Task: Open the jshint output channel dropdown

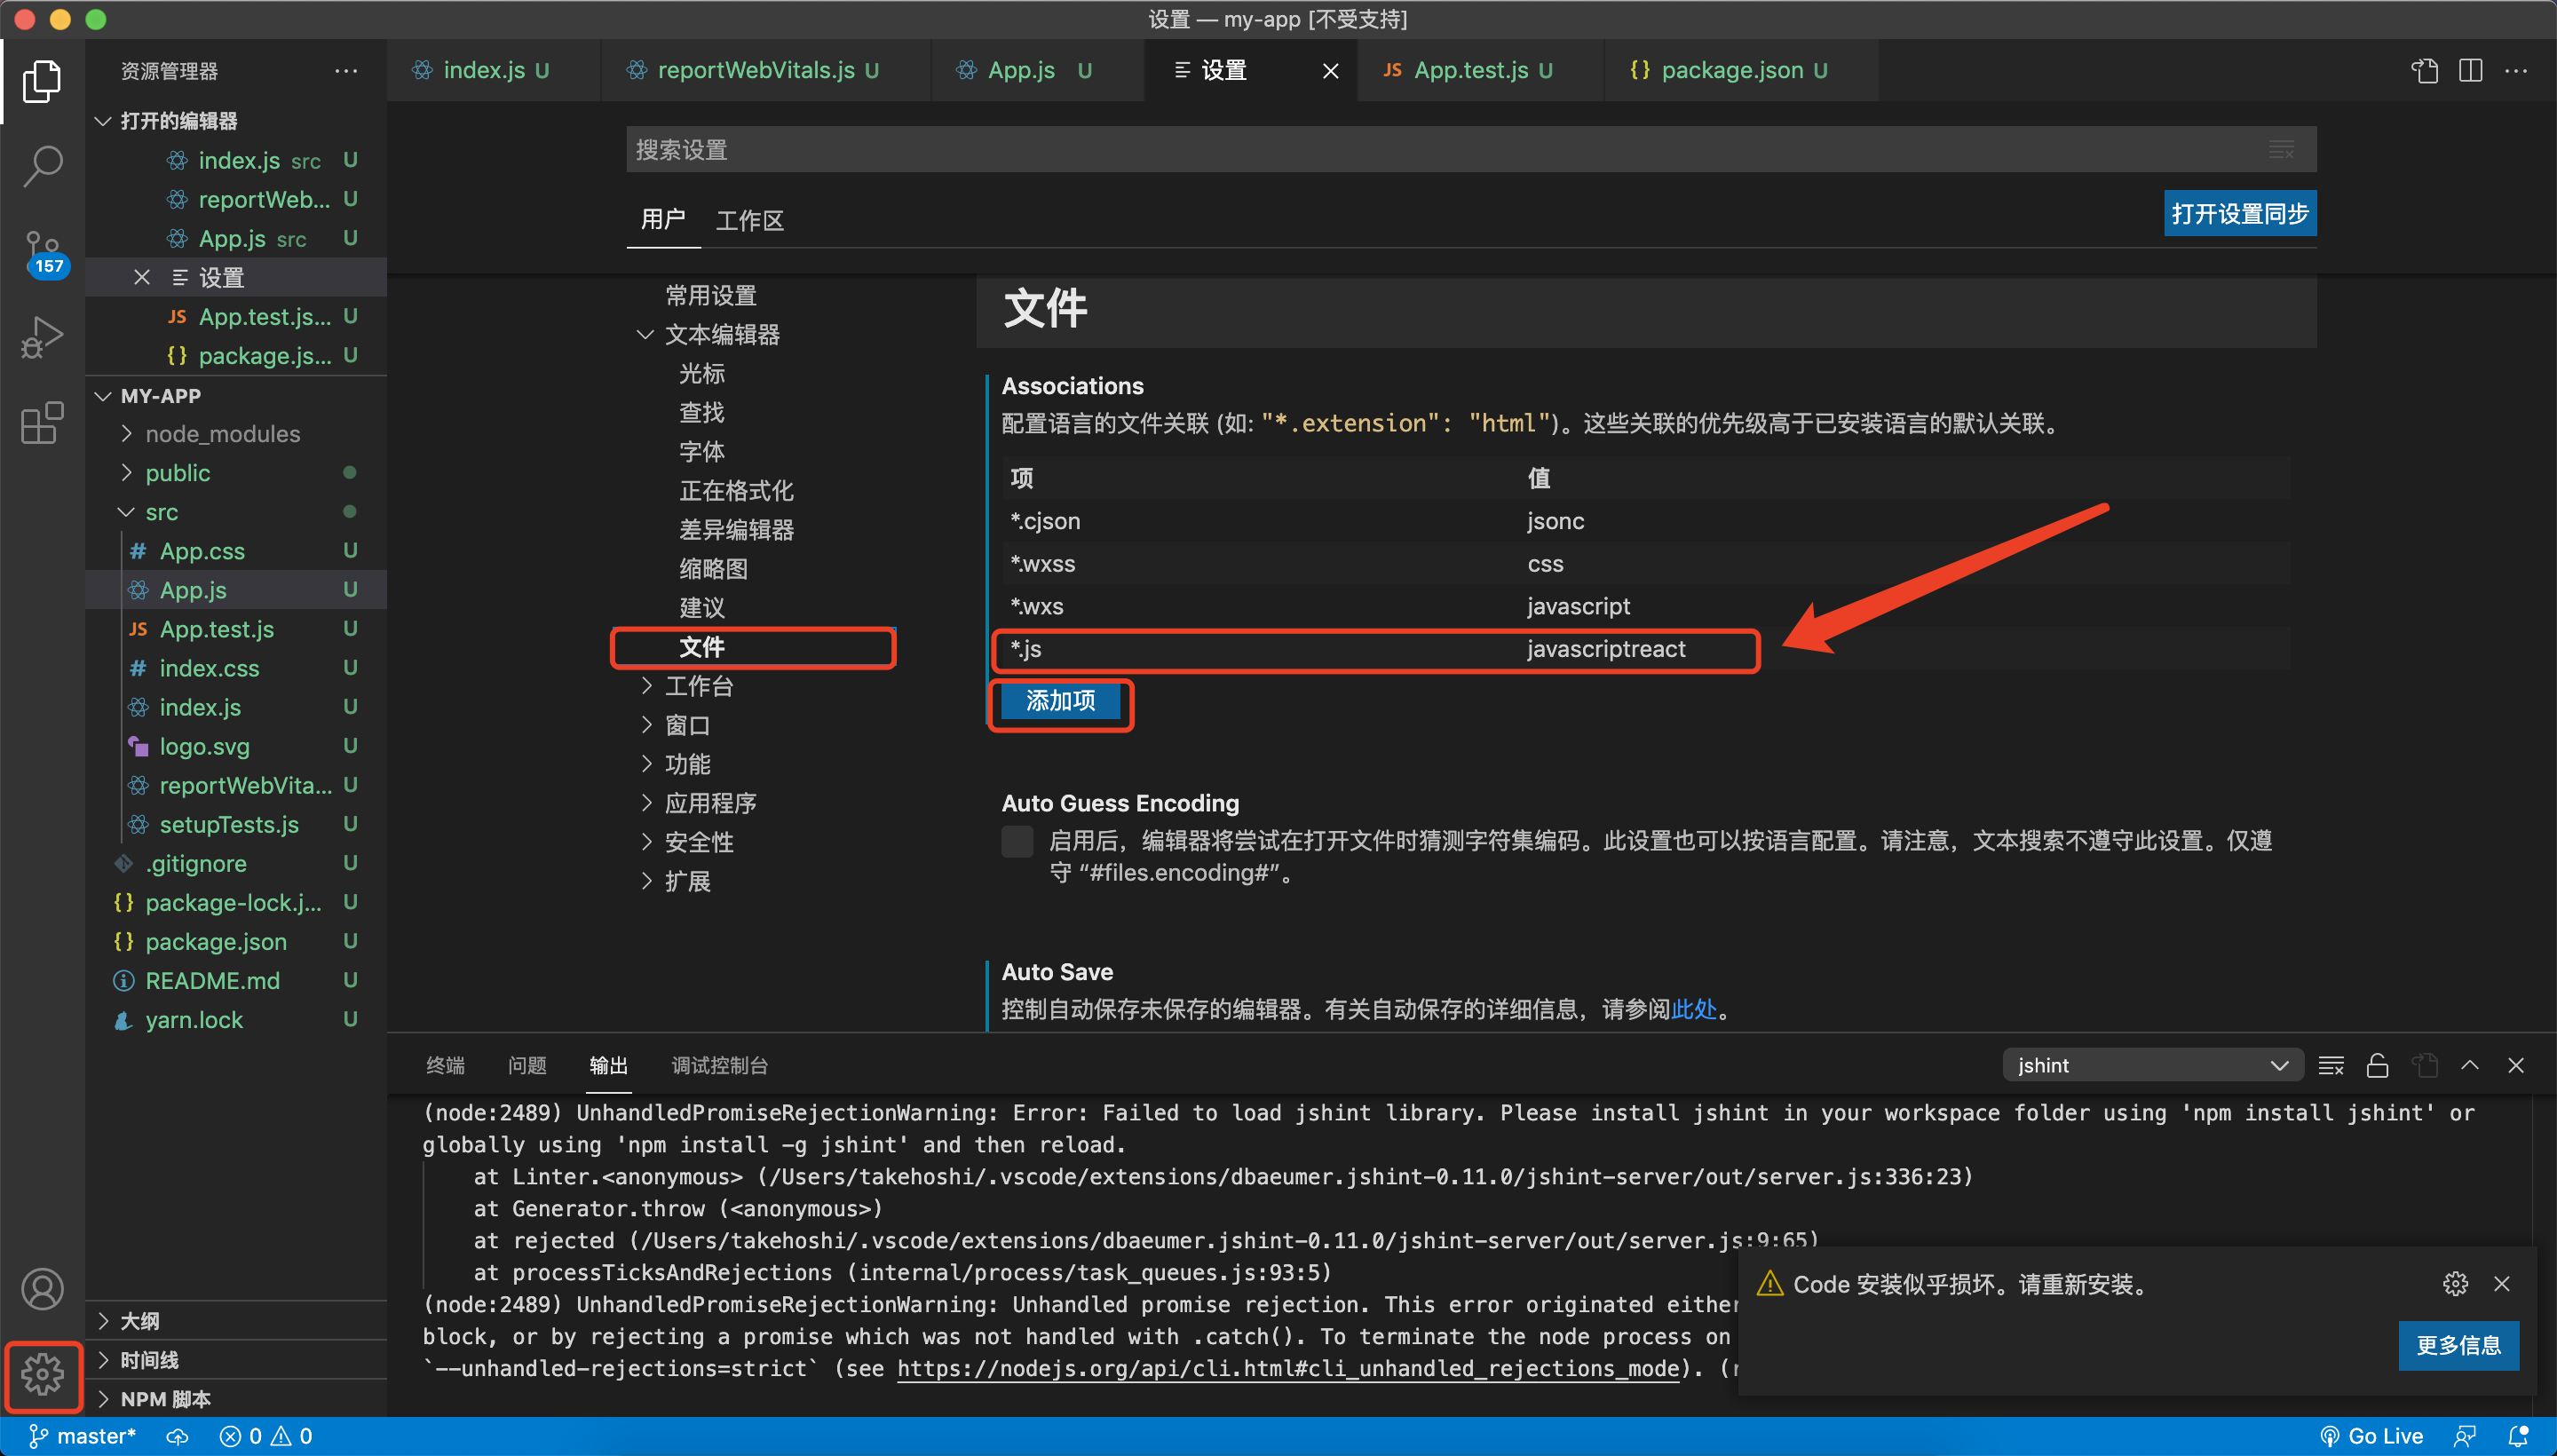Action: point(2150,1064)
